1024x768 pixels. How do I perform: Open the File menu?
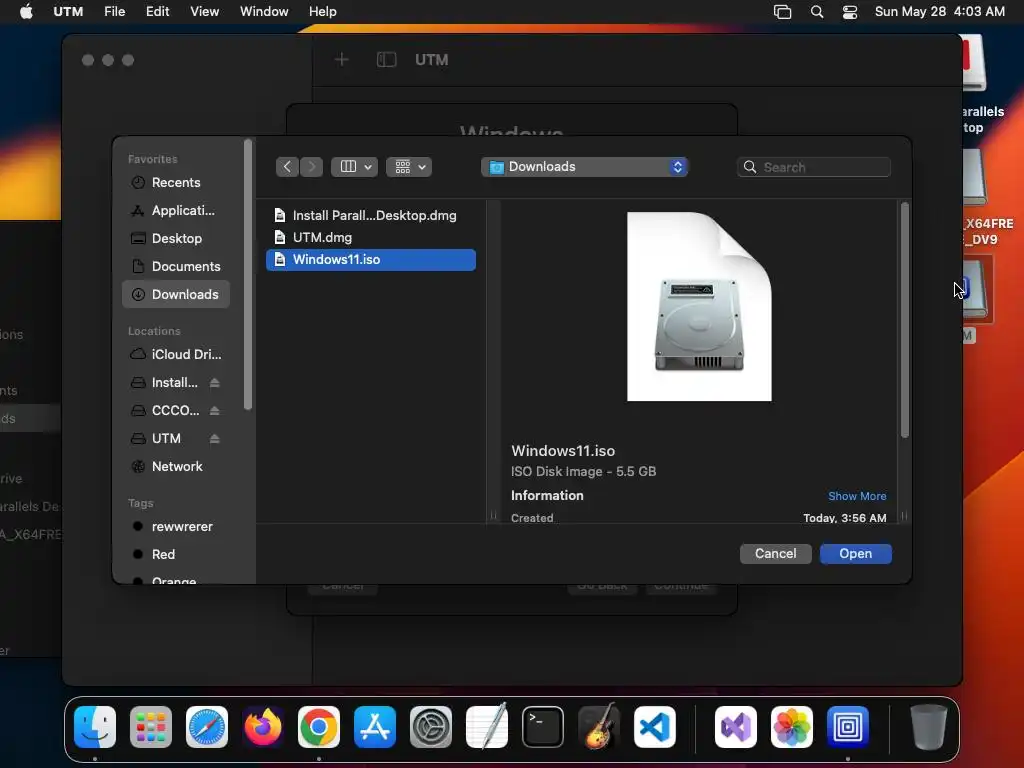[114, 12]
